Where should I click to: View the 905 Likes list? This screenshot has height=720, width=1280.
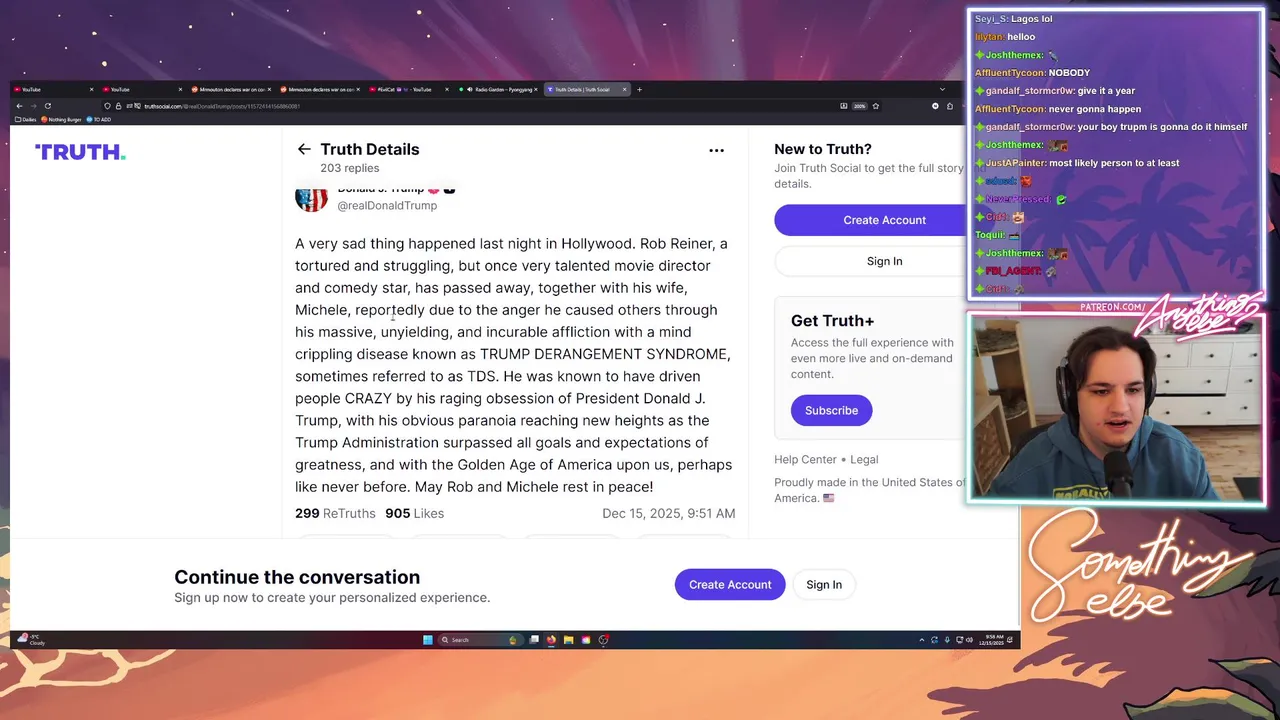click(414, 513)
